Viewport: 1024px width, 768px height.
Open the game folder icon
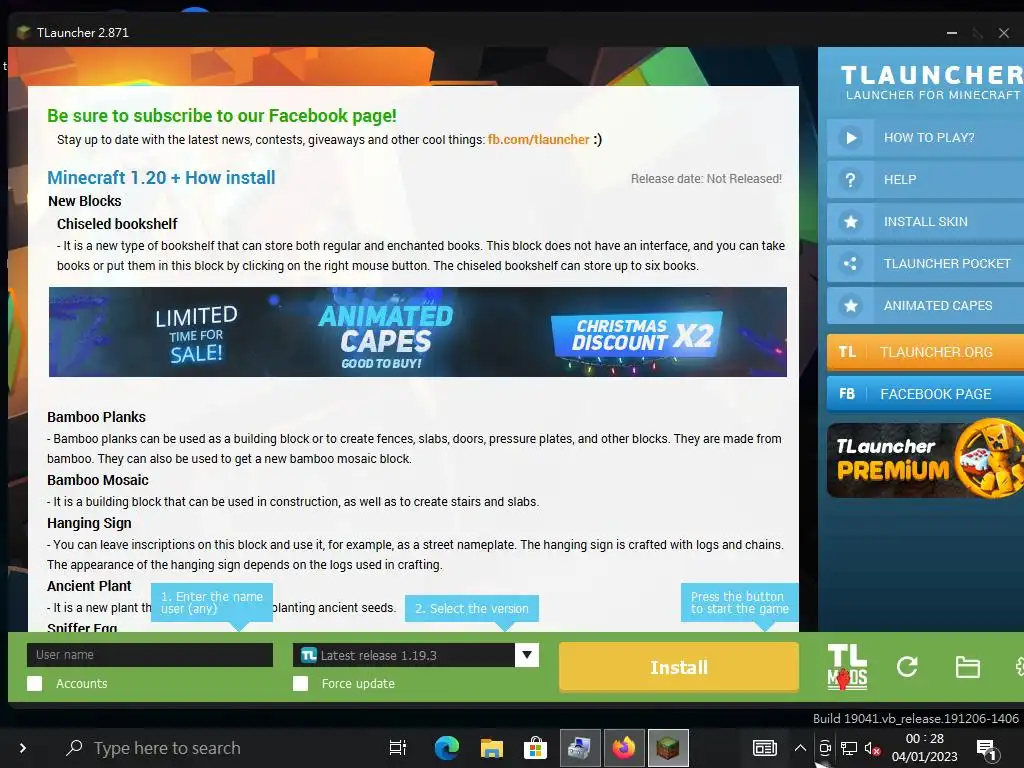click(x=967, y=667)
